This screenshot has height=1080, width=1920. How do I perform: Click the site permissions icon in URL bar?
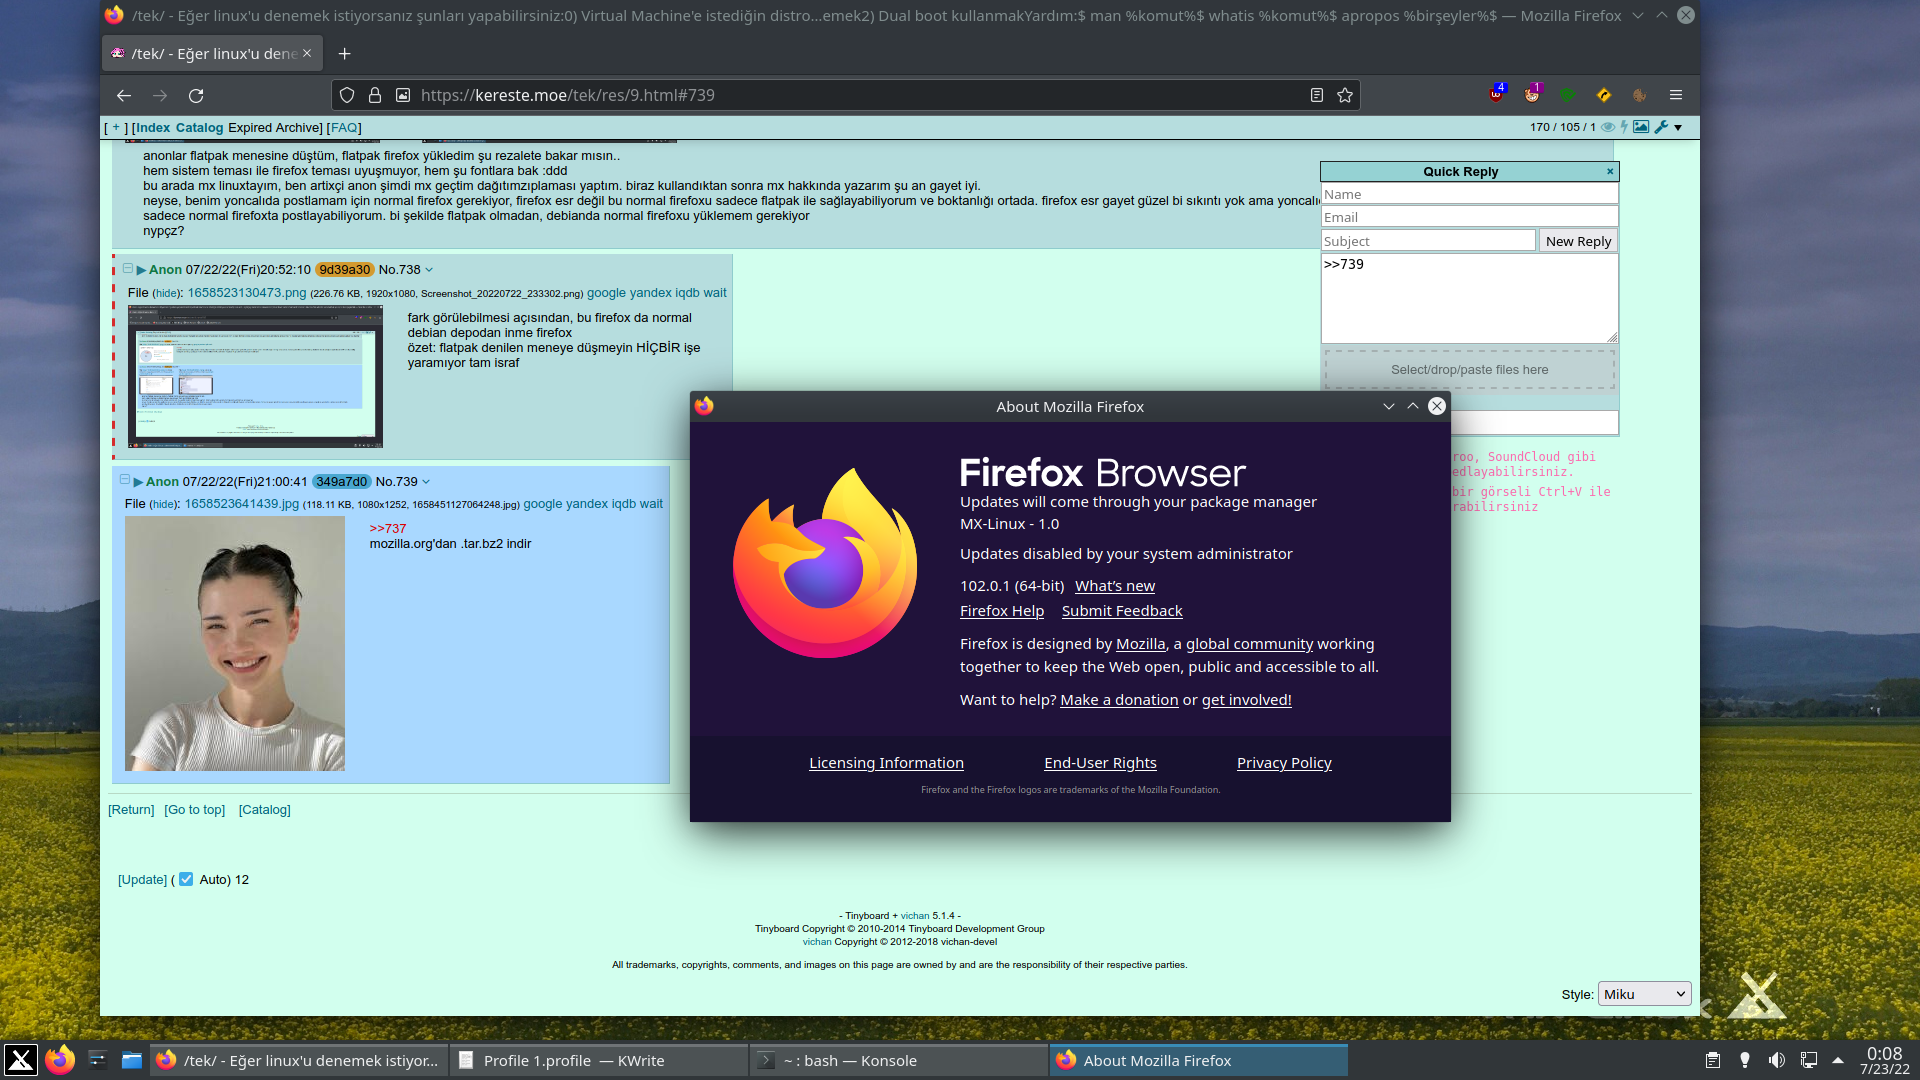pyautogui.click(x=403, y=95)
